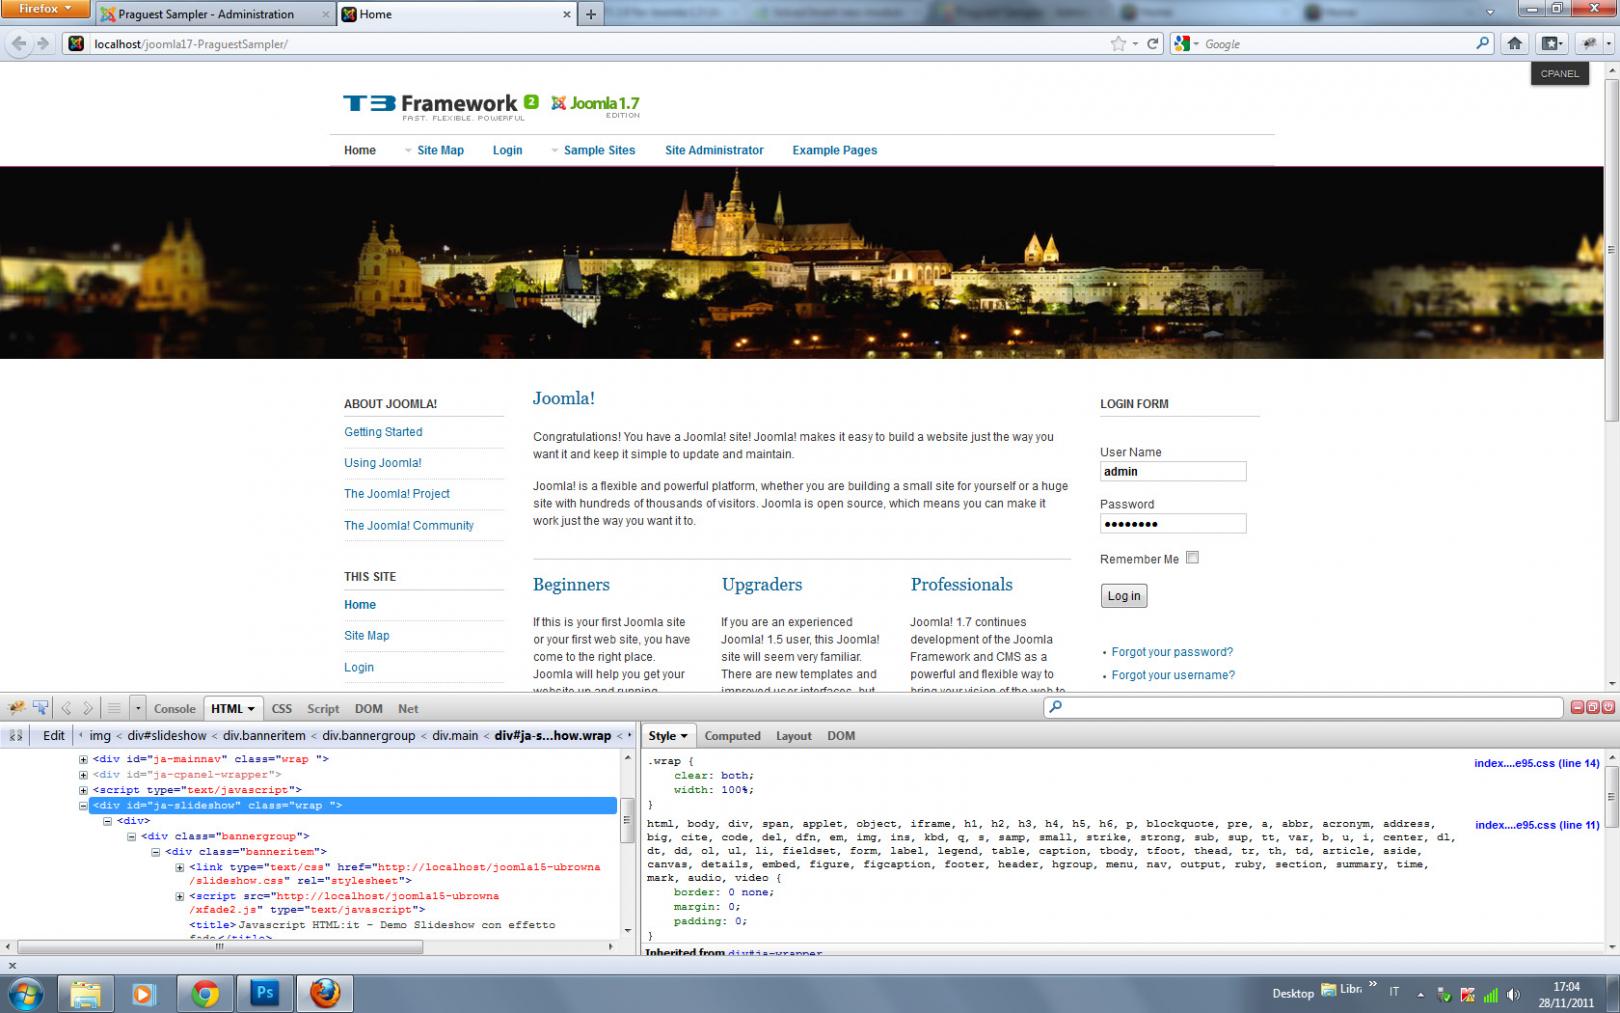
Task: Open Windows Explorer from the taskbar
Action: 86,994
